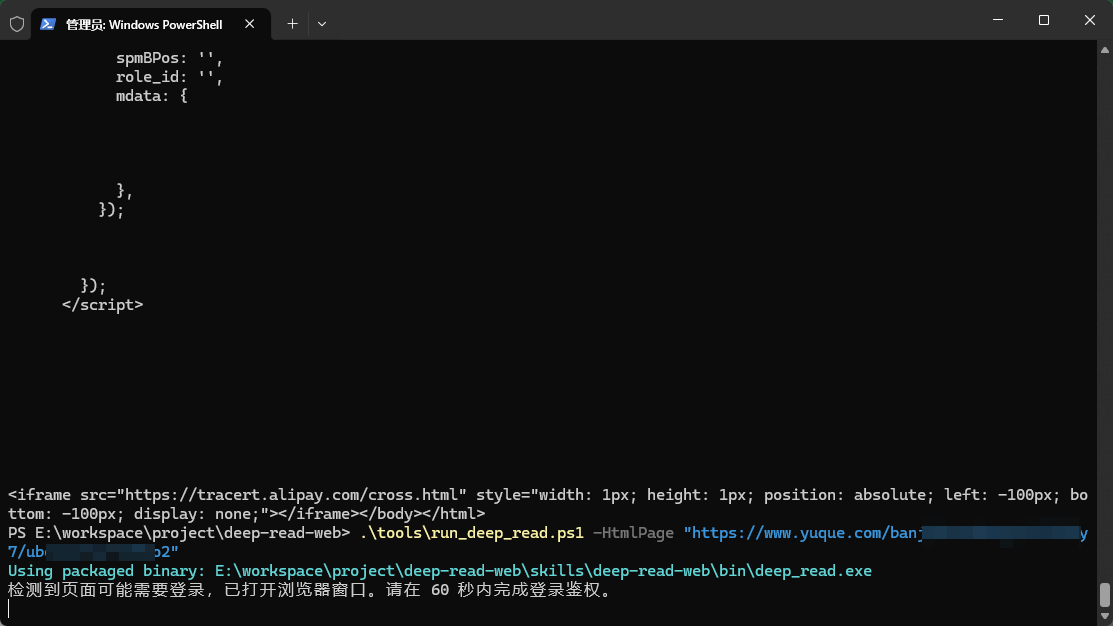Open a new tab with the plus button
The image size is (1113, 626).
pyautogui.click(x=292, y=24)
